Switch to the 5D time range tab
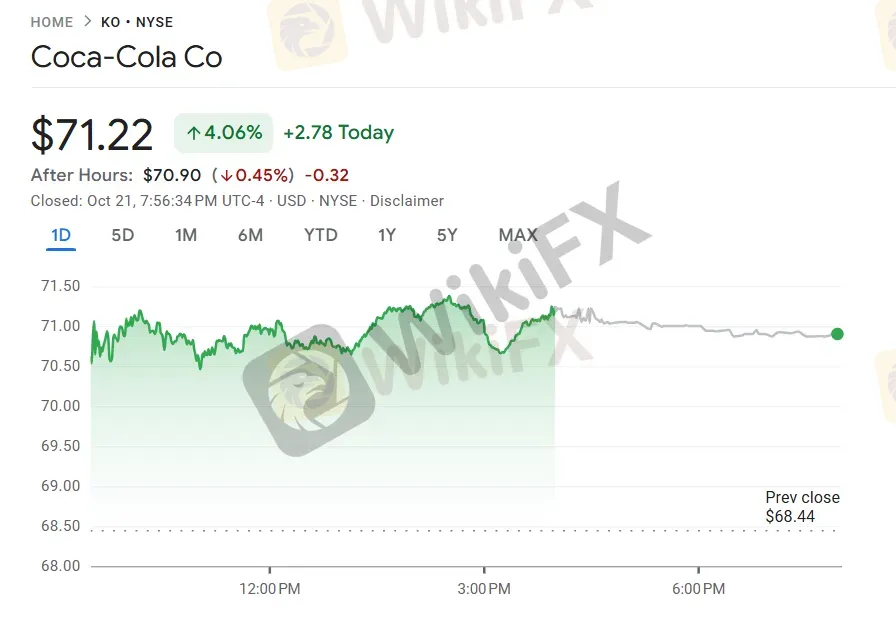This screenshot has width=896, height=622. coord(122,236)
